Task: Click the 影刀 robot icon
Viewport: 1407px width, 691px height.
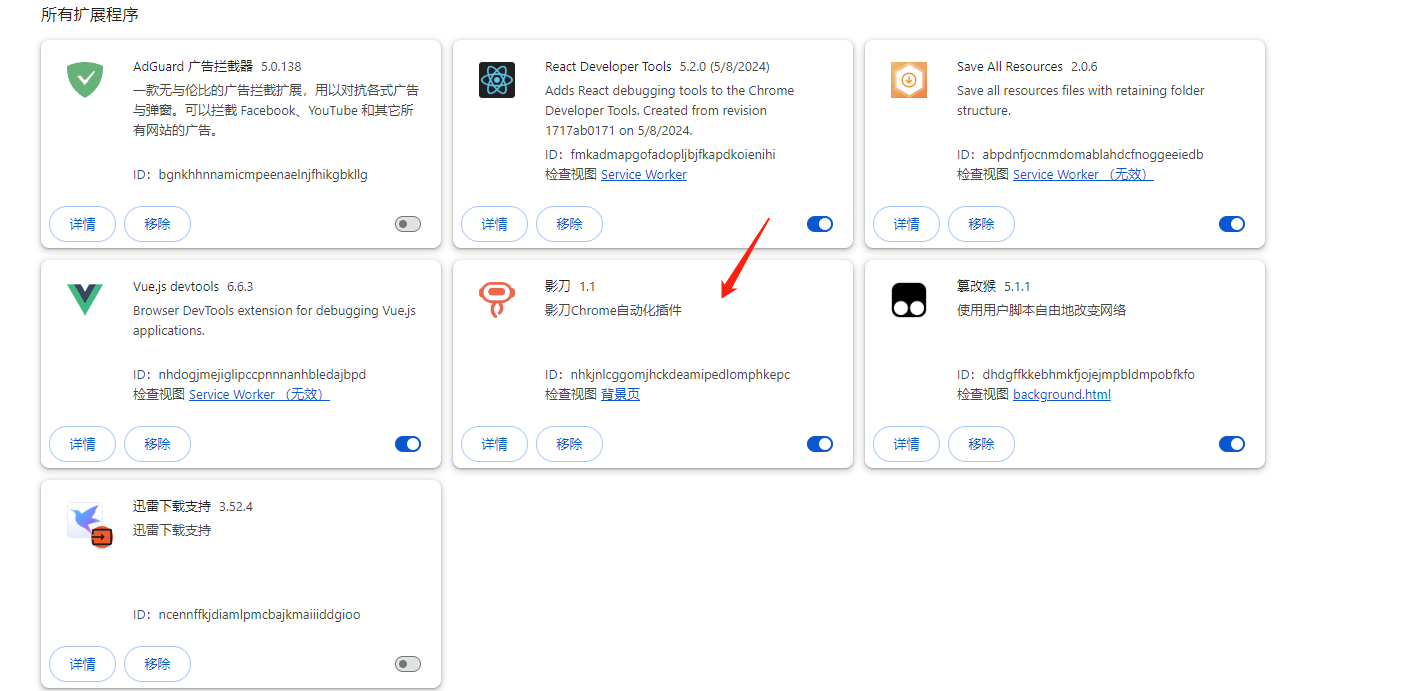Action: pos(497,300)
